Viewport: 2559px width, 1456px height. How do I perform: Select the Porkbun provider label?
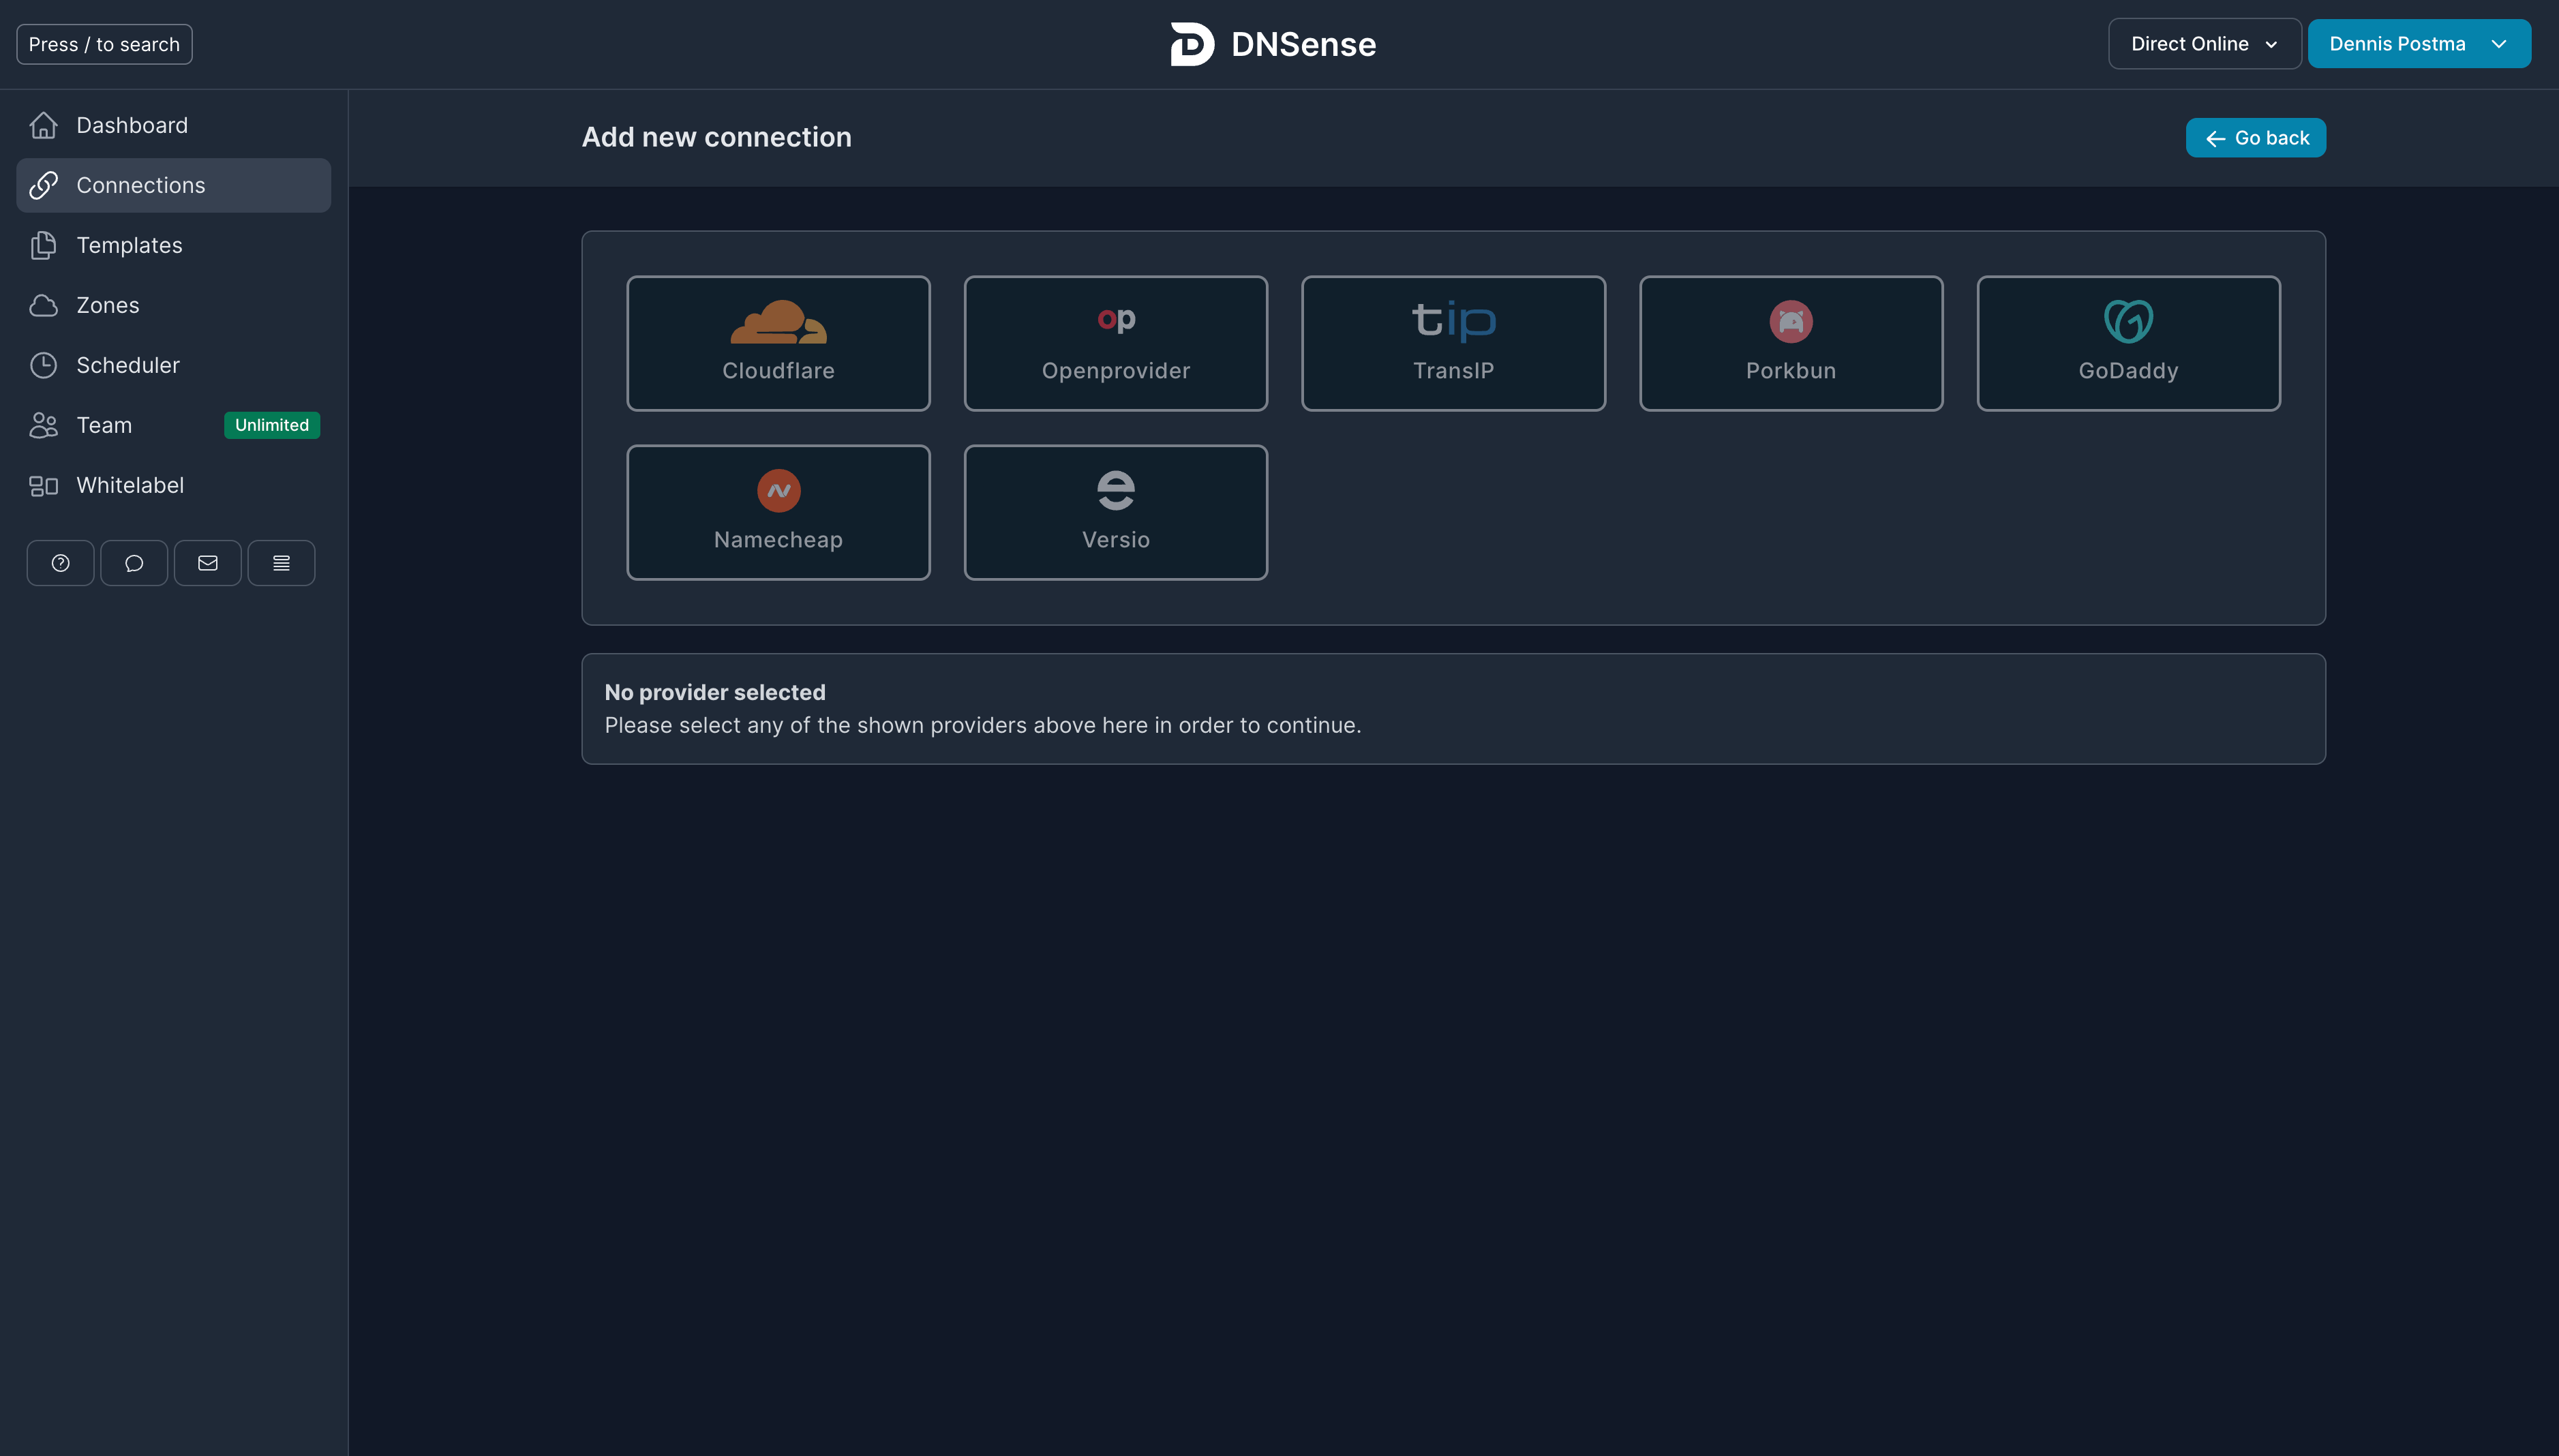[x=1790, y=371]
